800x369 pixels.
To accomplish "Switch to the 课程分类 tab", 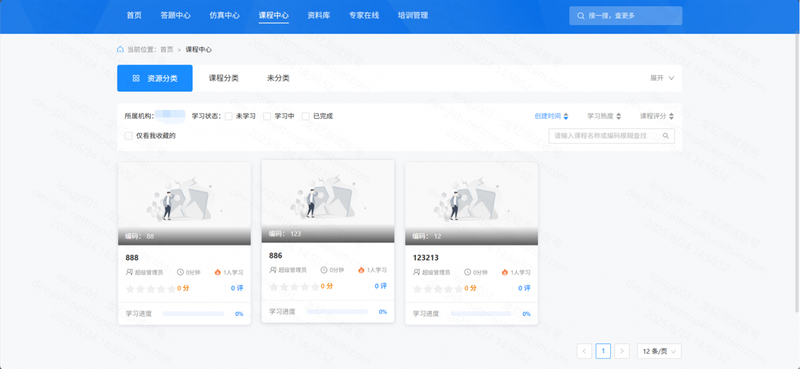I will (223, 79).
